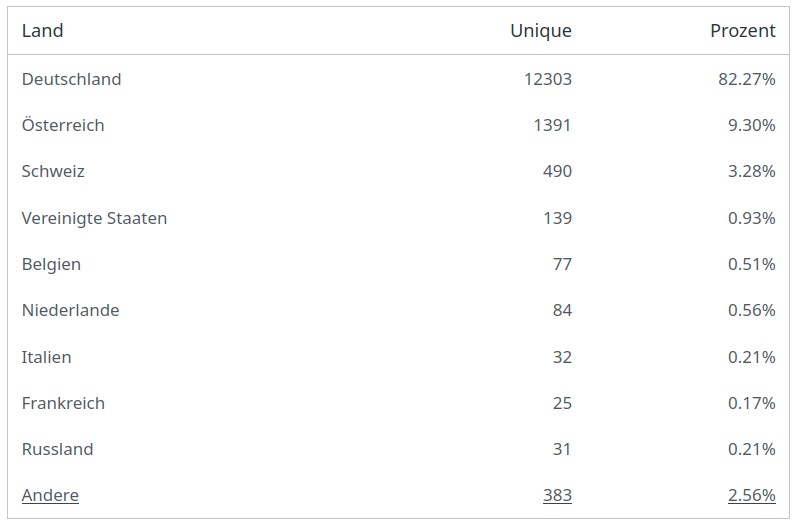Click the 12303 unique count
This screenshot has height=523, width=795.
coord(548,79)
